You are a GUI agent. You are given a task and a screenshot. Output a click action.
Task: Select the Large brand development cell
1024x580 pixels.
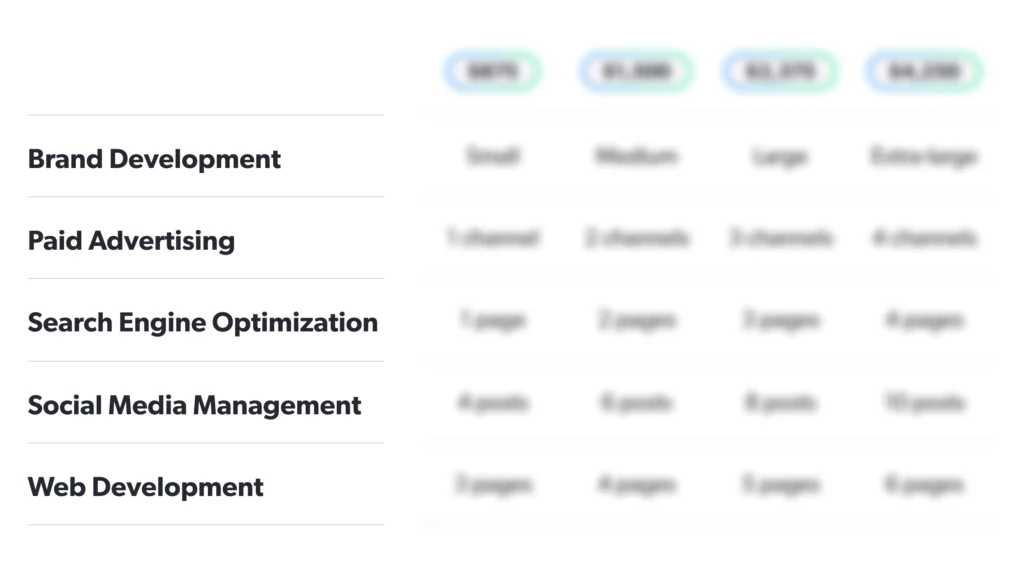[780, 157]
